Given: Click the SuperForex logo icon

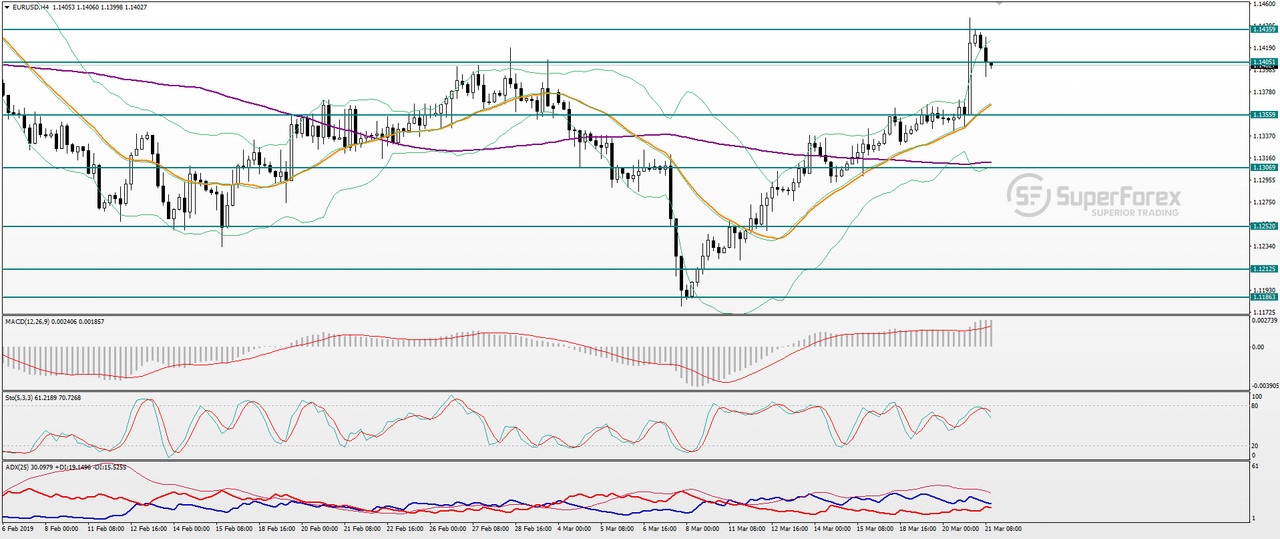Looking at the screenshot, I should [x=1028, y=195].
